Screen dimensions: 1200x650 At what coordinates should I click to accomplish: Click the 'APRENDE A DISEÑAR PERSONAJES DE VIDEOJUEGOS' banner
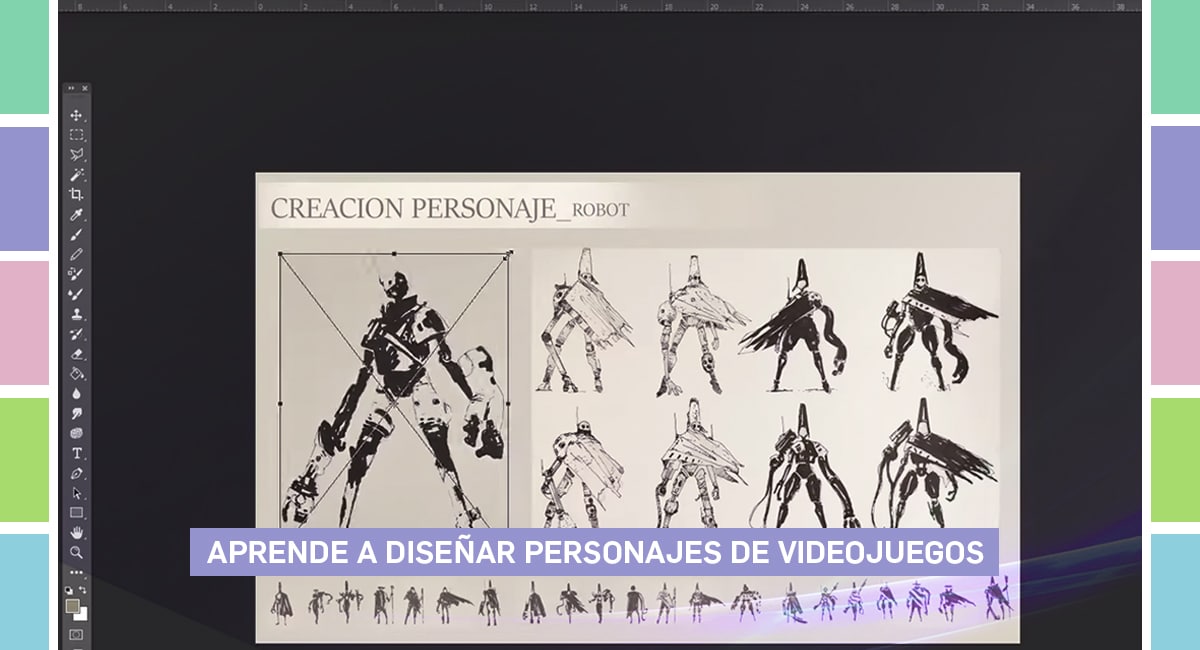tap(594, 552)
